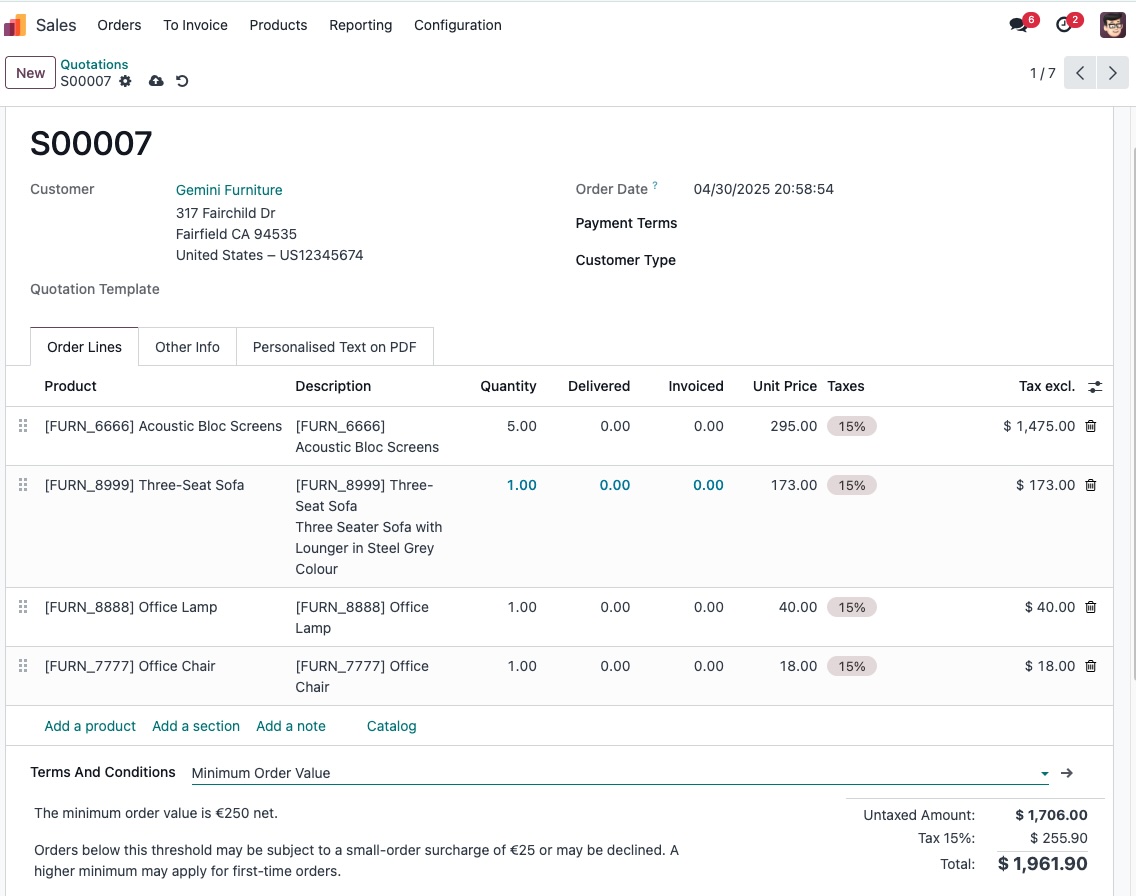Discard changes with the undo icon
The width and height of the screenshot is (1136, 896).
[x=182, y=81]
